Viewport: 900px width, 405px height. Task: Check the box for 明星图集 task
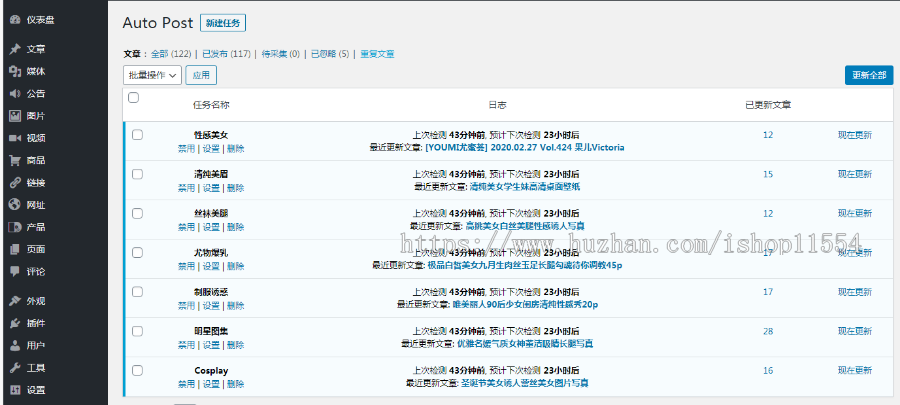point(137,331)
